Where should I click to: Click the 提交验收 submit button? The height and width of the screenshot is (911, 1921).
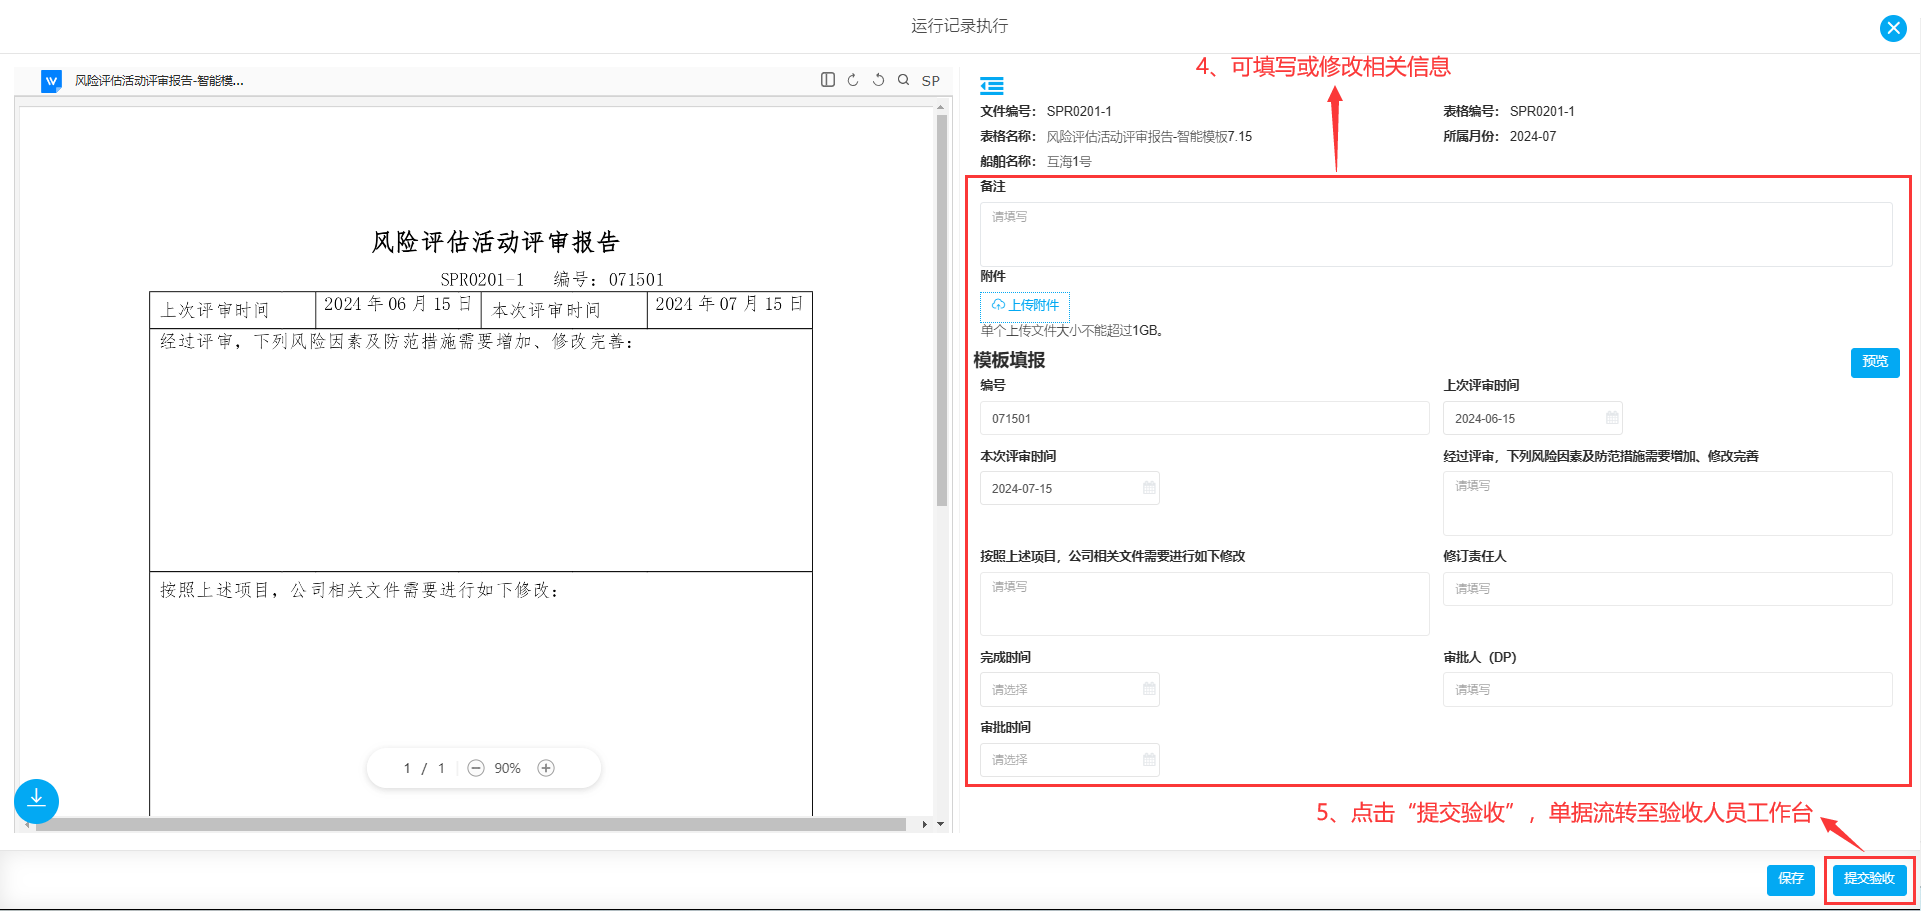click(1869, 879)
